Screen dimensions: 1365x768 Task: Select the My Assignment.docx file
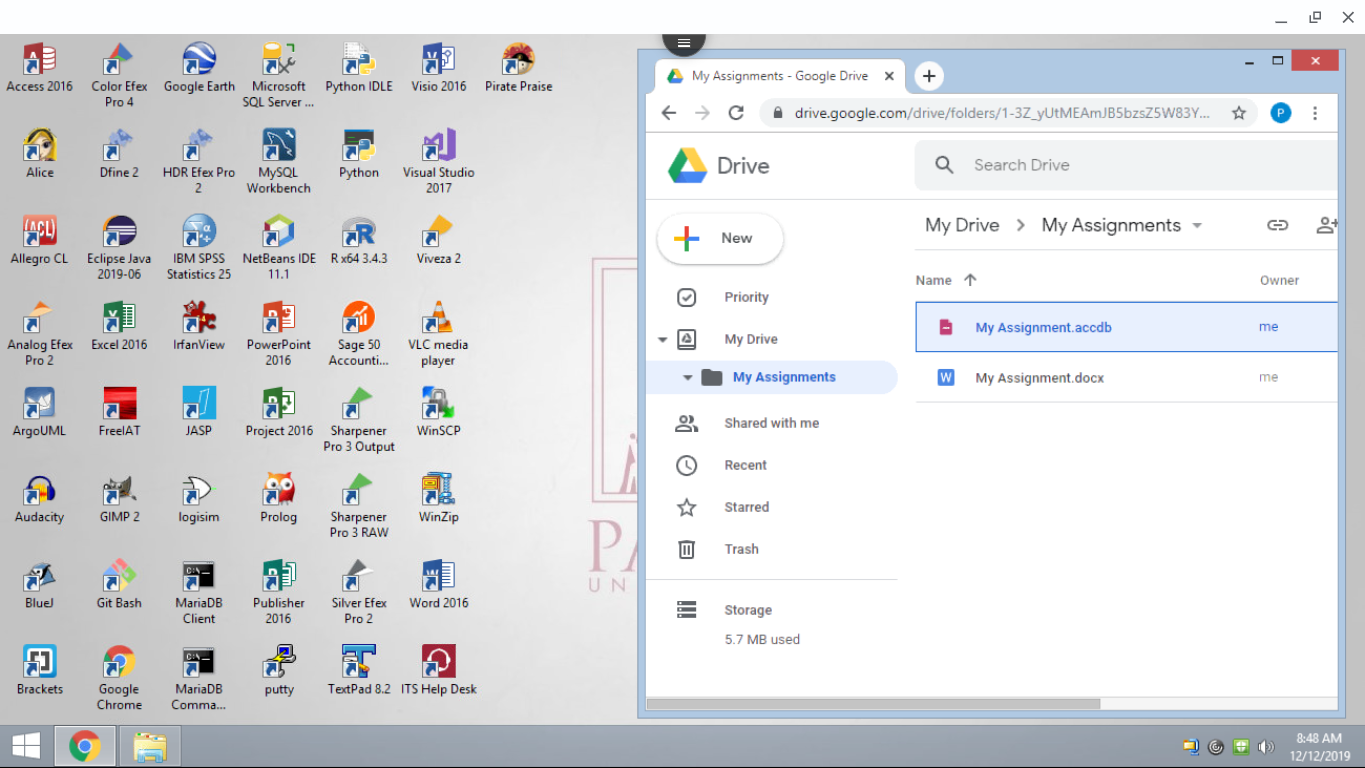point(1126,377)
